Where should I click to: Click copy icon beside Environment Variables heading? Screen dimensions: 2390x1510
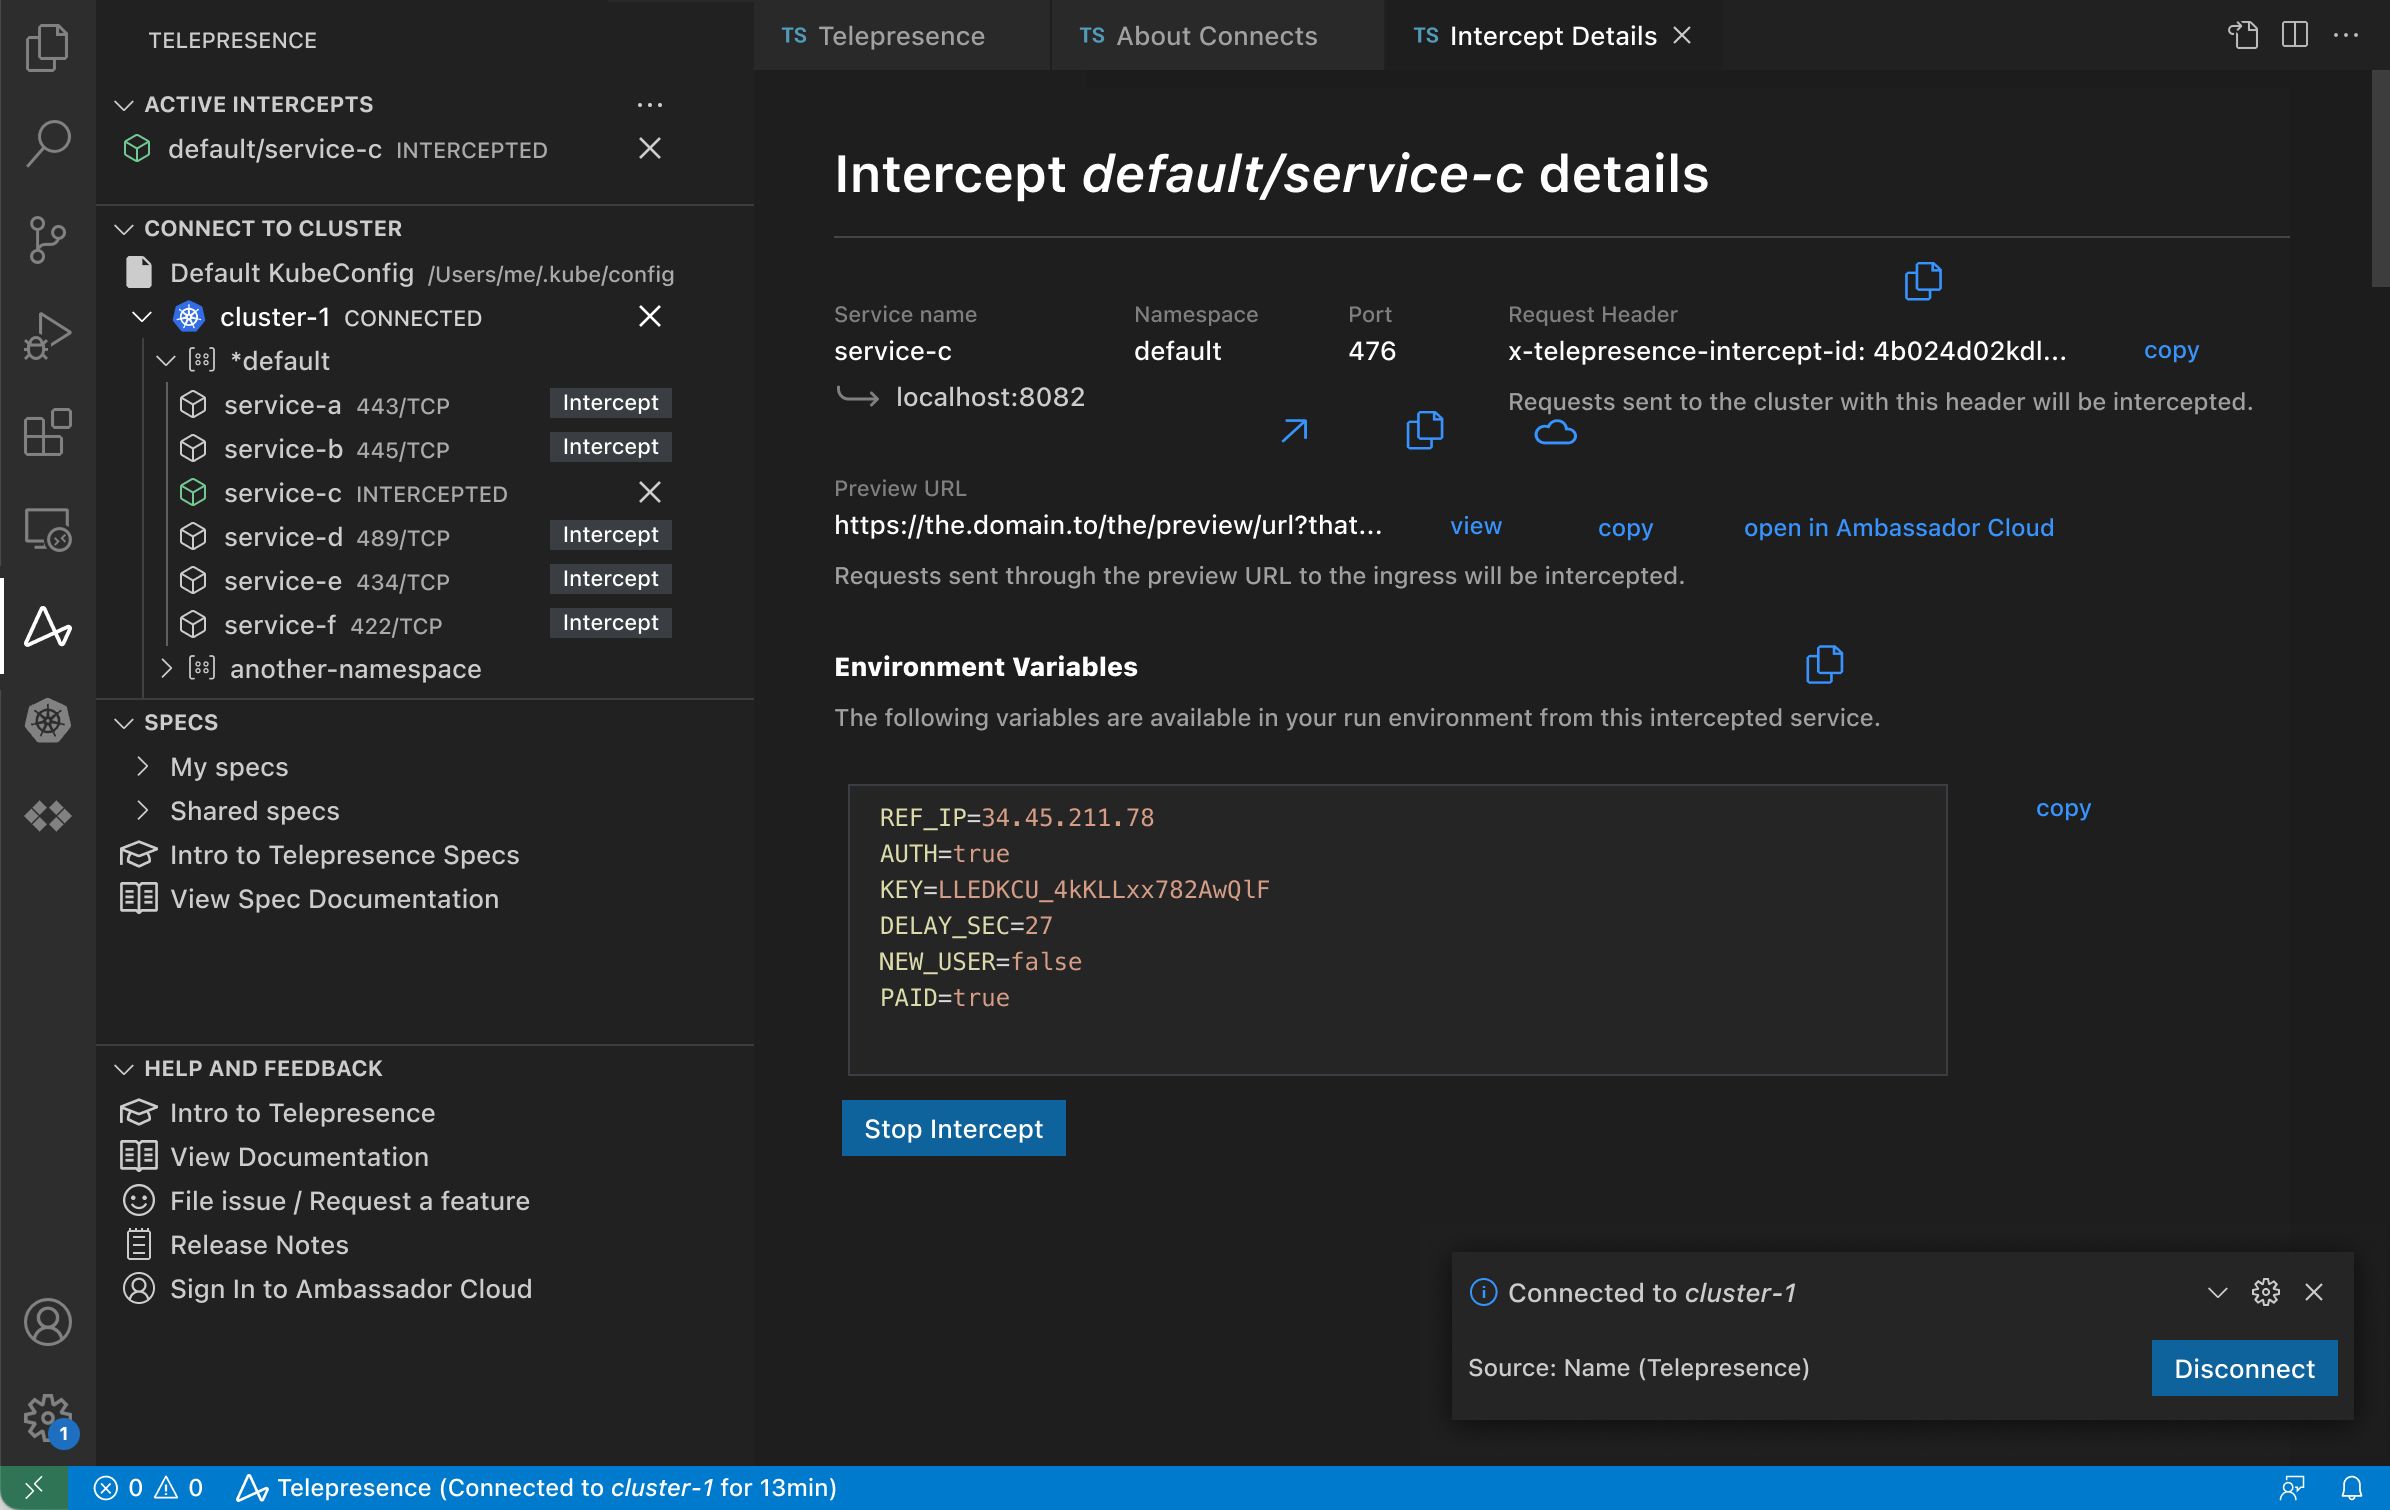click(1824, 664)
